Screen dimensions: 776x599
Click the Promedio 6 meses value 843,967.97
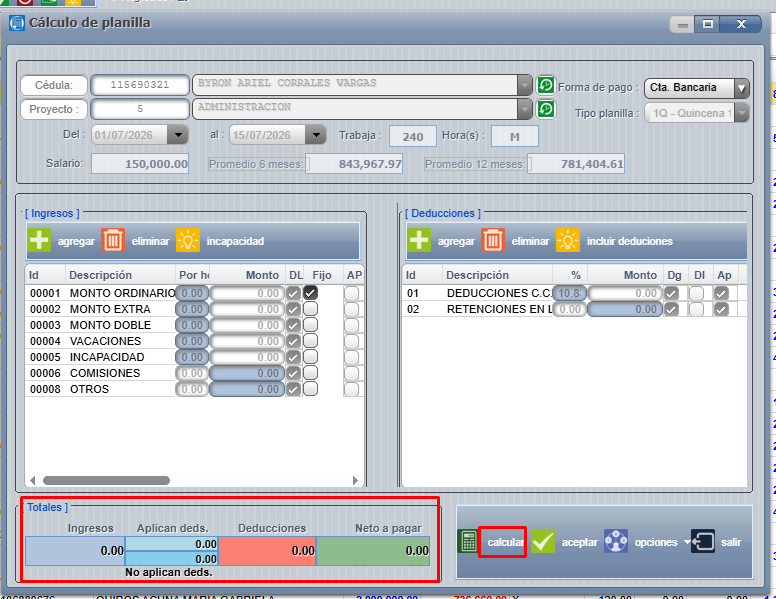[355, 164]
